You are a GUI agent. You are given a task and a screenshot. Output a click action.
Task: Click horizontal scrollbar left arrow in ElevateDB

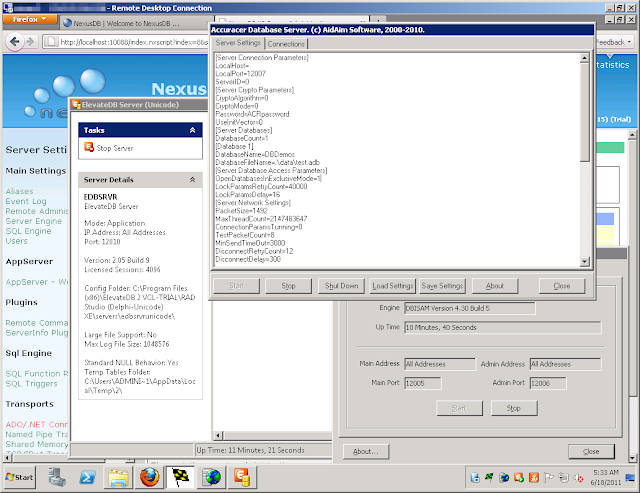tap(218, 435)
